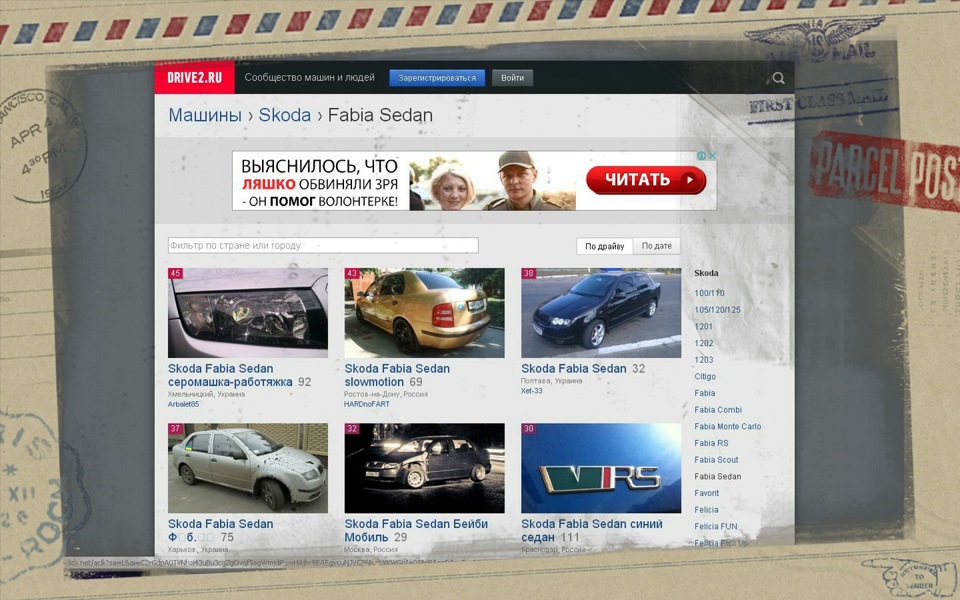This screenshot has width=960, height=600.
Task: Open Skoda Fabia Sedan серомашка-работяжка link
Action: point(230,375)
